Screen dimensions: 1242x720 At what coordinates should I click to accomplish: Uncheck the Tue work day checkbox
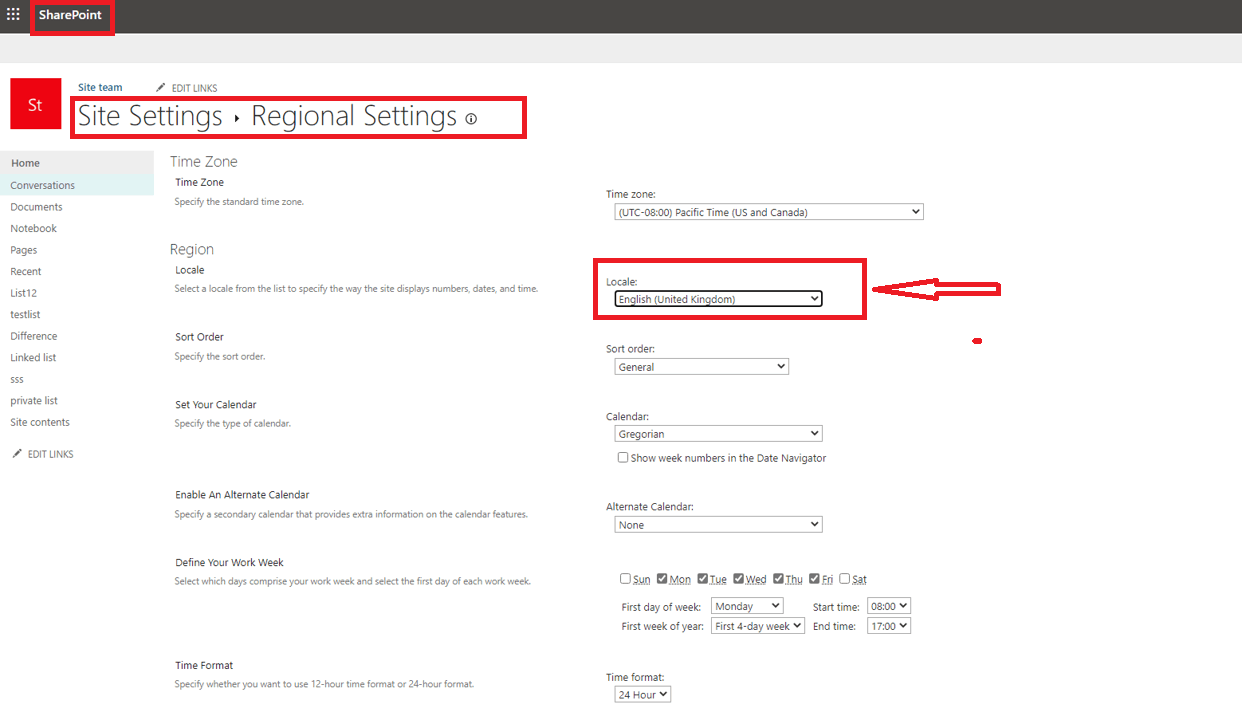(703, 578)
